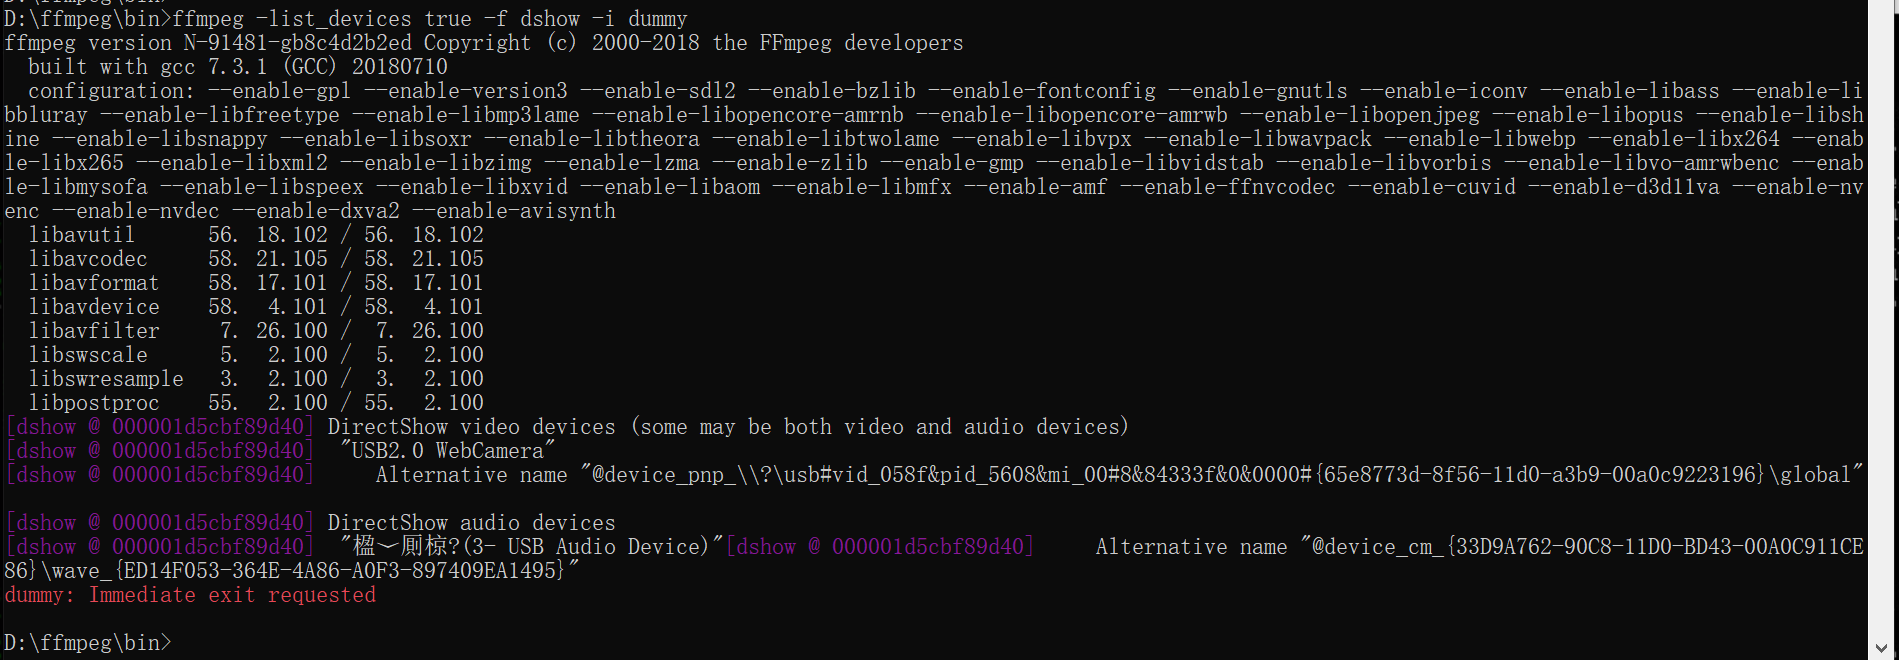Click the libavutil version row

click(256, 235)
